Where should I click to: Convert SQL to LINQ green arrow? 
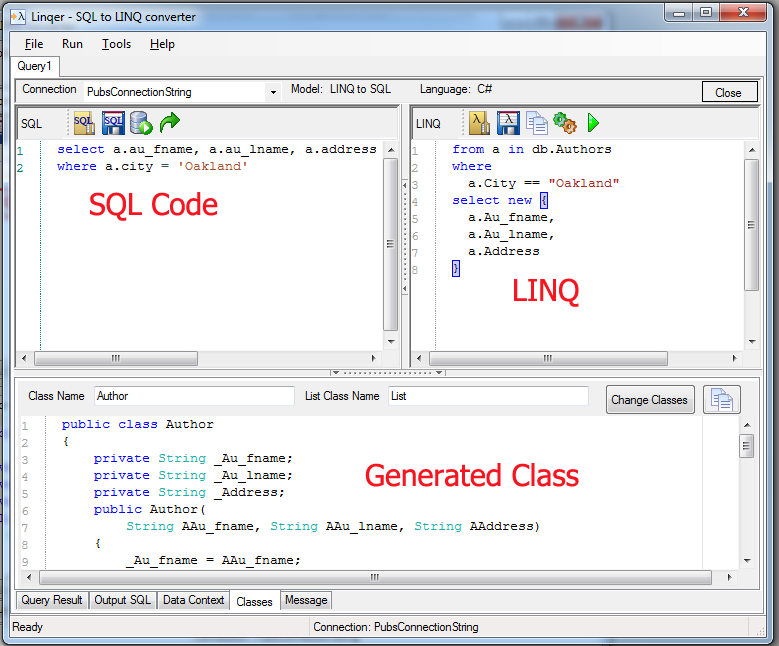point(170,123)
